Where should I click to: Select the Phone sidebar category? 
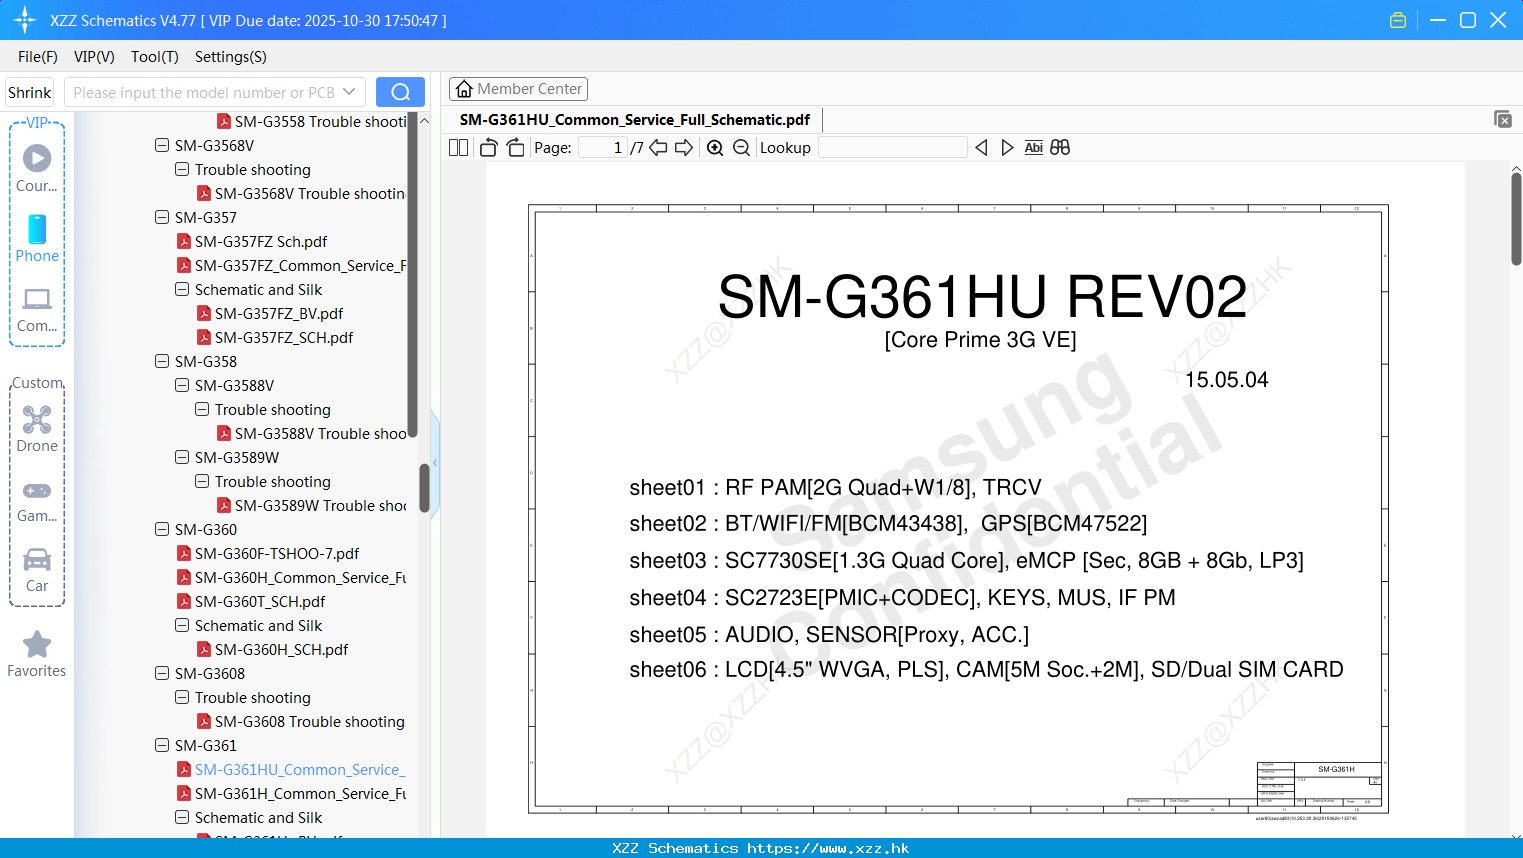tap(37, 238)
